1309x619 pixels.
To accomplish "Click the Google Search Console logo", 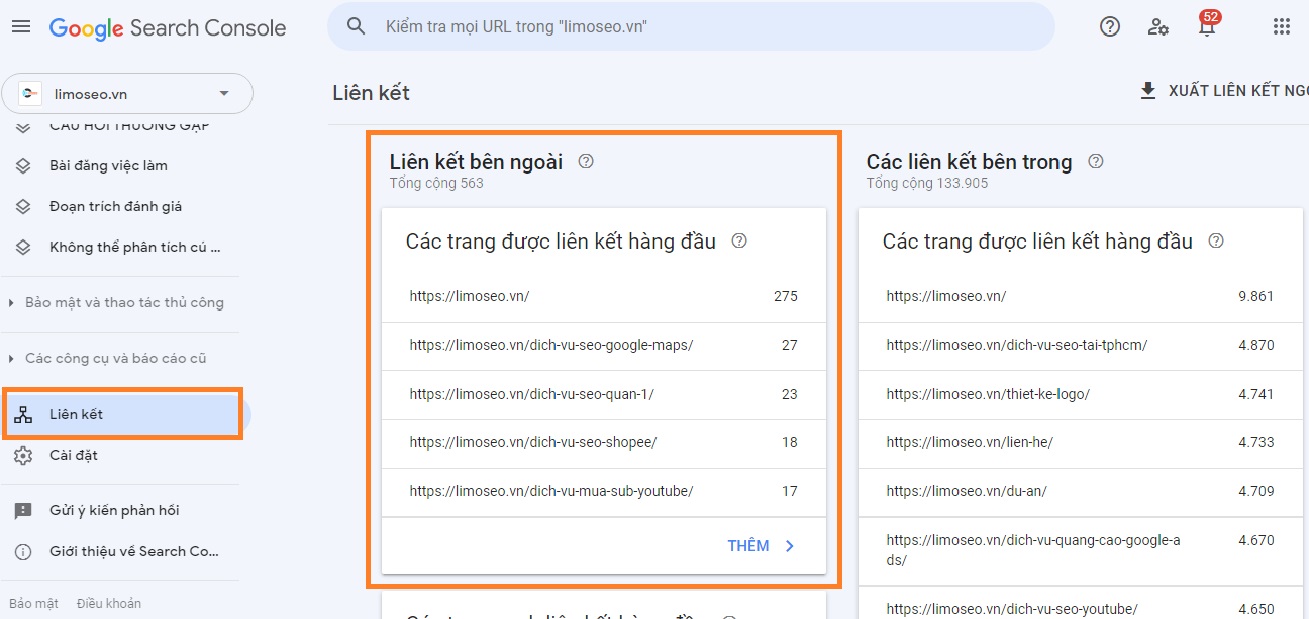I will pyautogui.click(x=168, y=28).
